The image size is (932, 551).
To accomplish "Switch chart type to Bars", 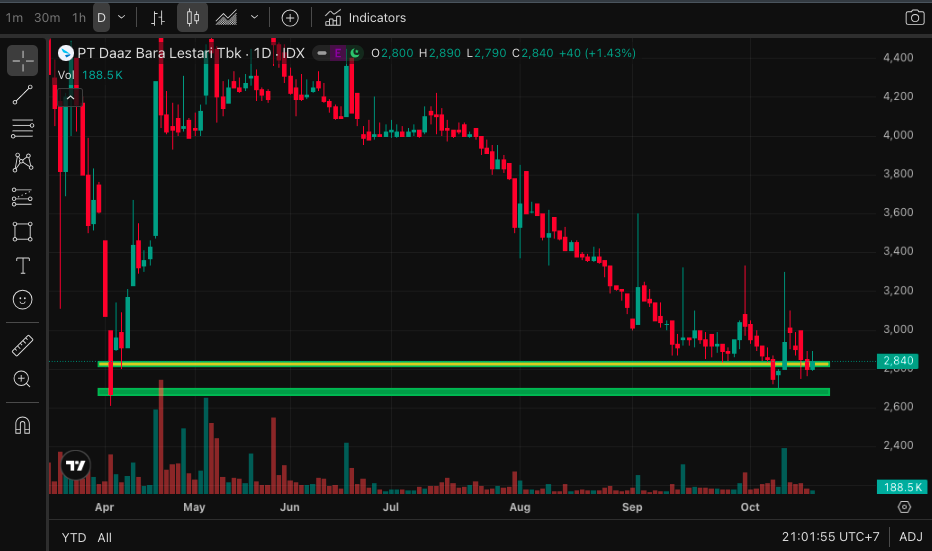I will pyautogui.click(x=158, y=18).
